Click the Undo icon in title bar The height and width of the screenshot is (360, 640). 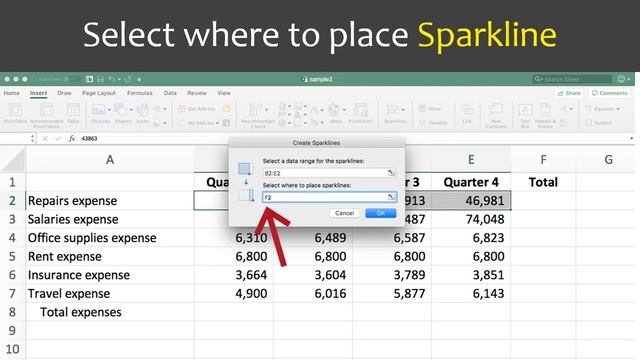111,79
